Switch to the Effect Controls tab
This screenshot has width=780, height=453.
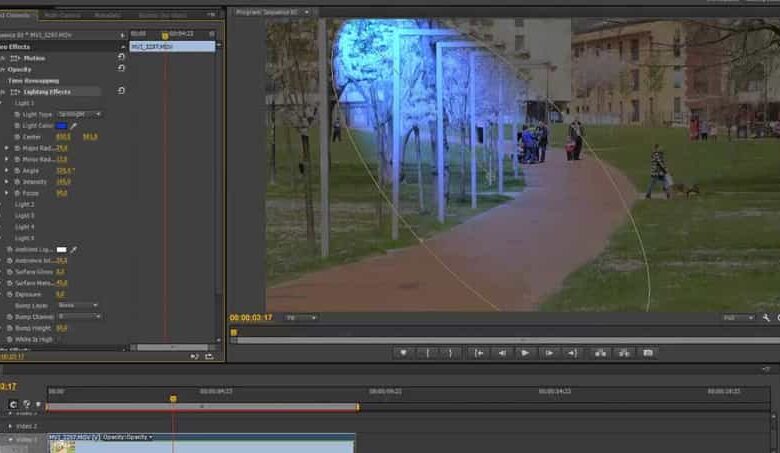[18, 15]
